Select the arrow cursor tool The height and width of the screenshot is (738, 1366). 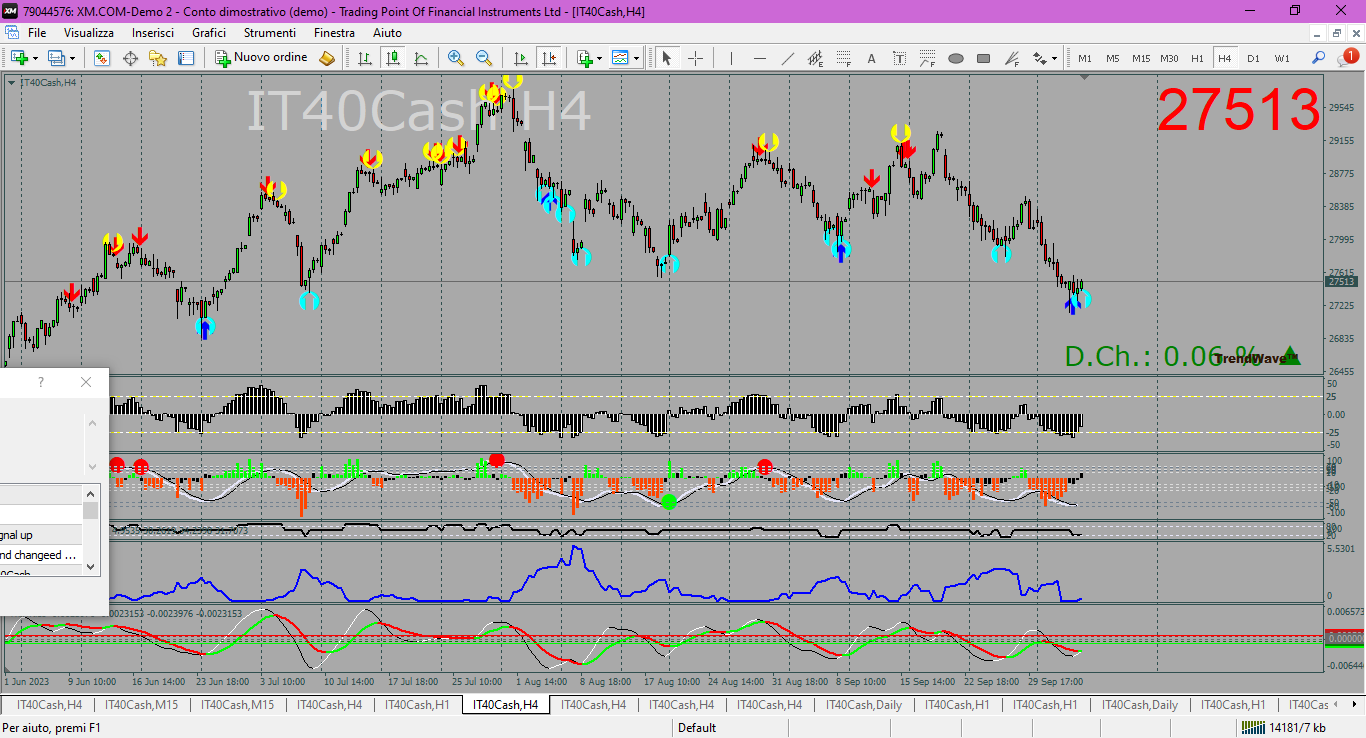pos(667,58)
